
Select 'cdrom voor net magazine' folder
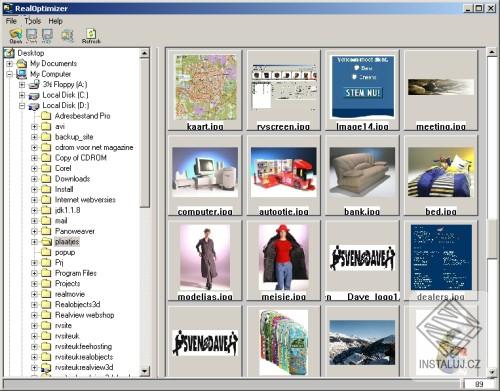pos(94,147)
